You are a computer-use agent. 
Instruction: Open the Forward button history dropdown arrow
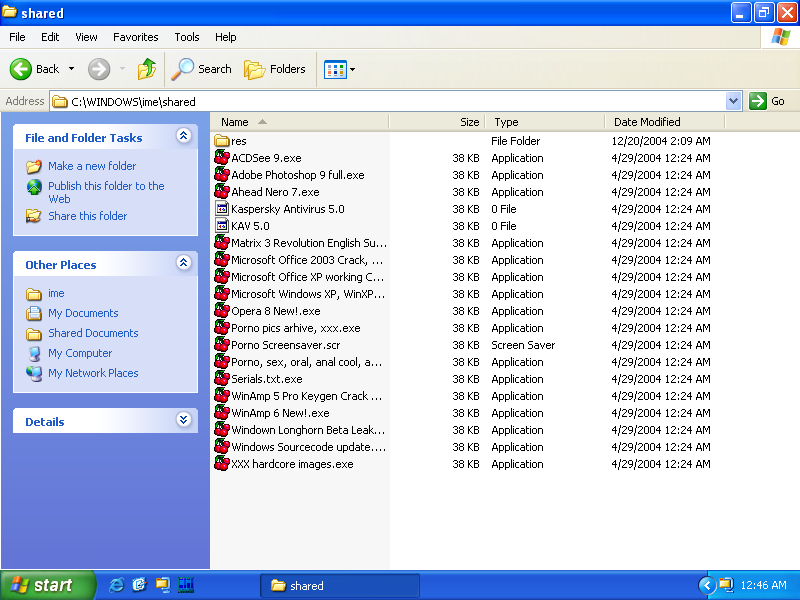pos(122,69)
